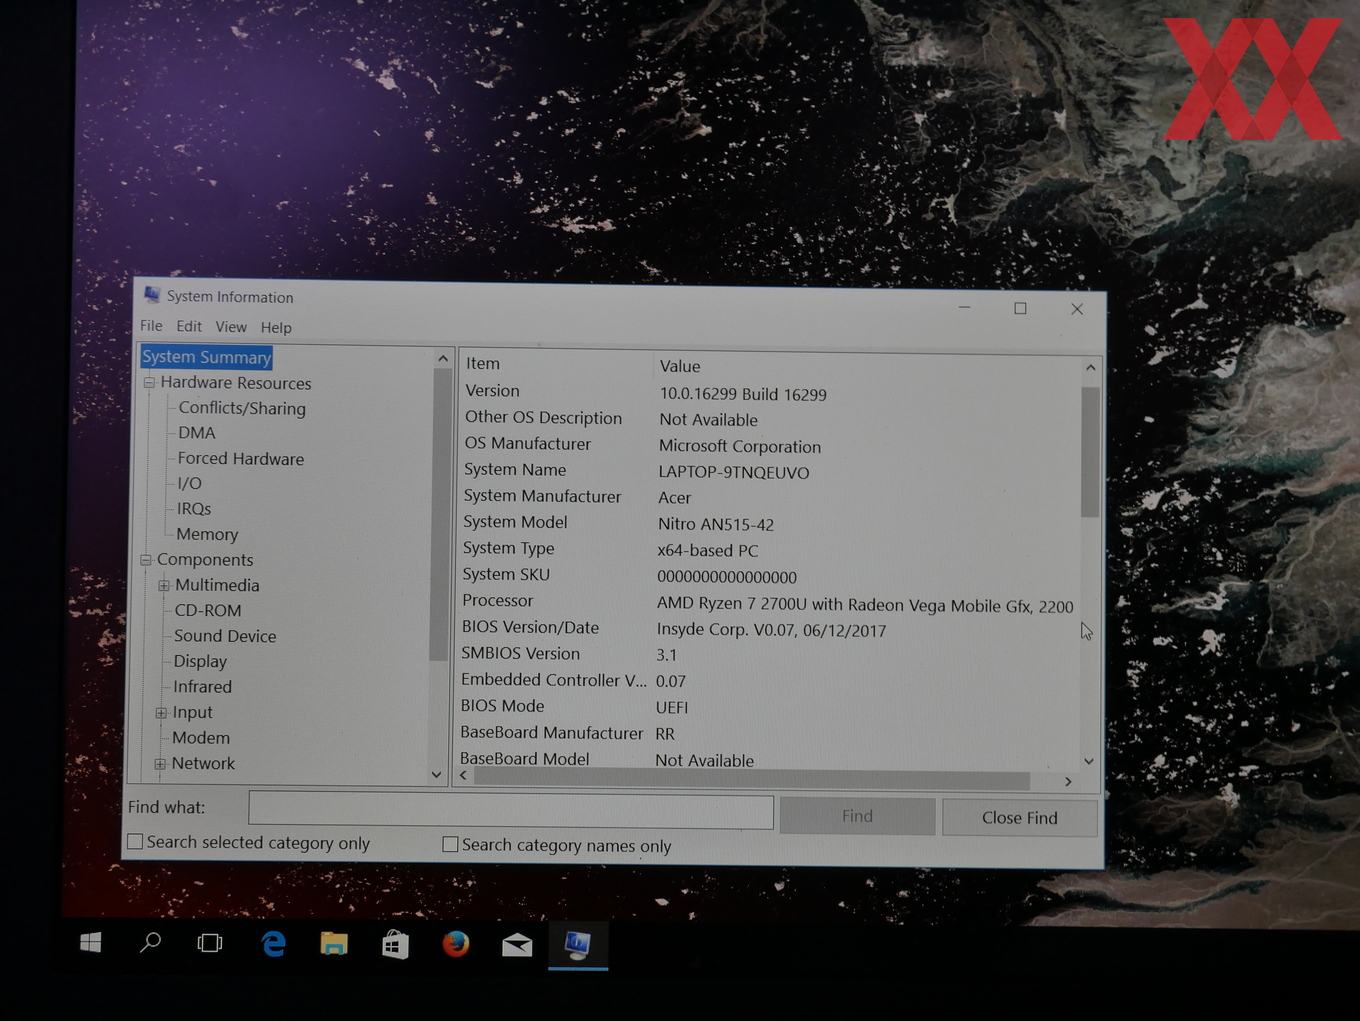Open Microsoft Store from taskbar
This screenshot has height=1021, width=1360.
395,944
